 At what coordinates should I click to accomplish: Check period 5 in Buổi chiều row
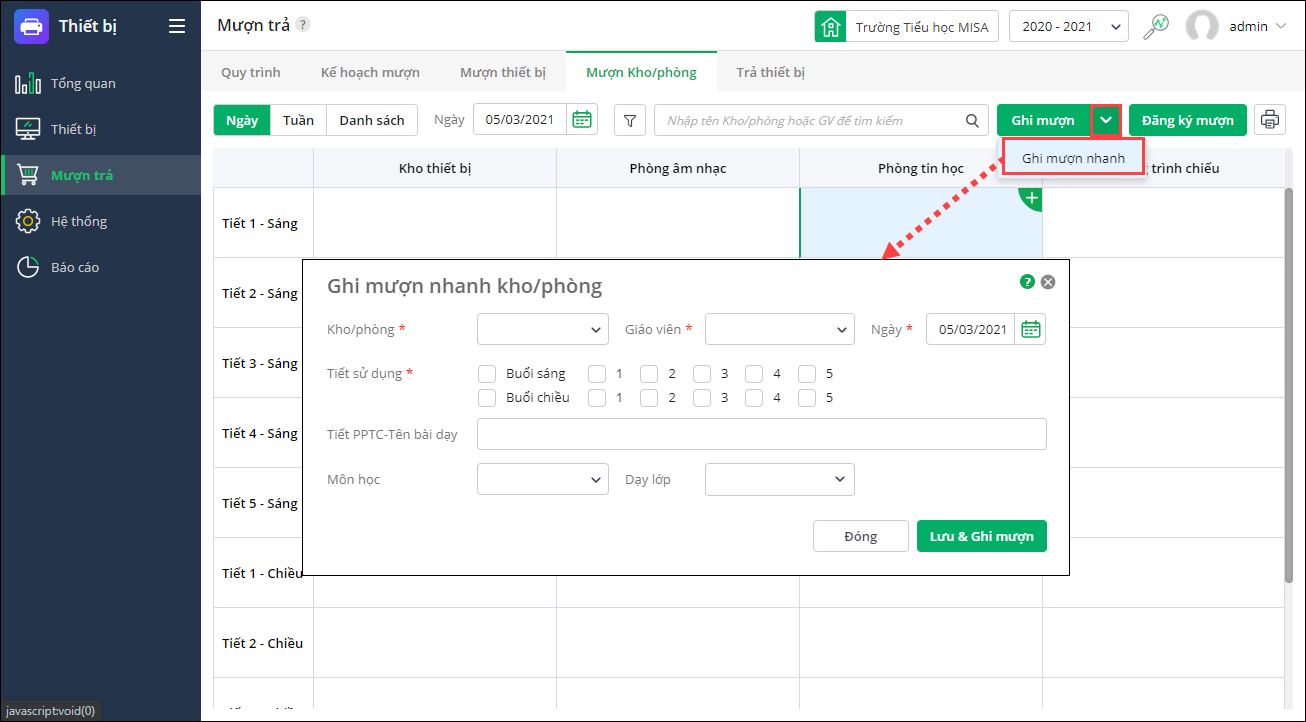[x=807, y=398]
